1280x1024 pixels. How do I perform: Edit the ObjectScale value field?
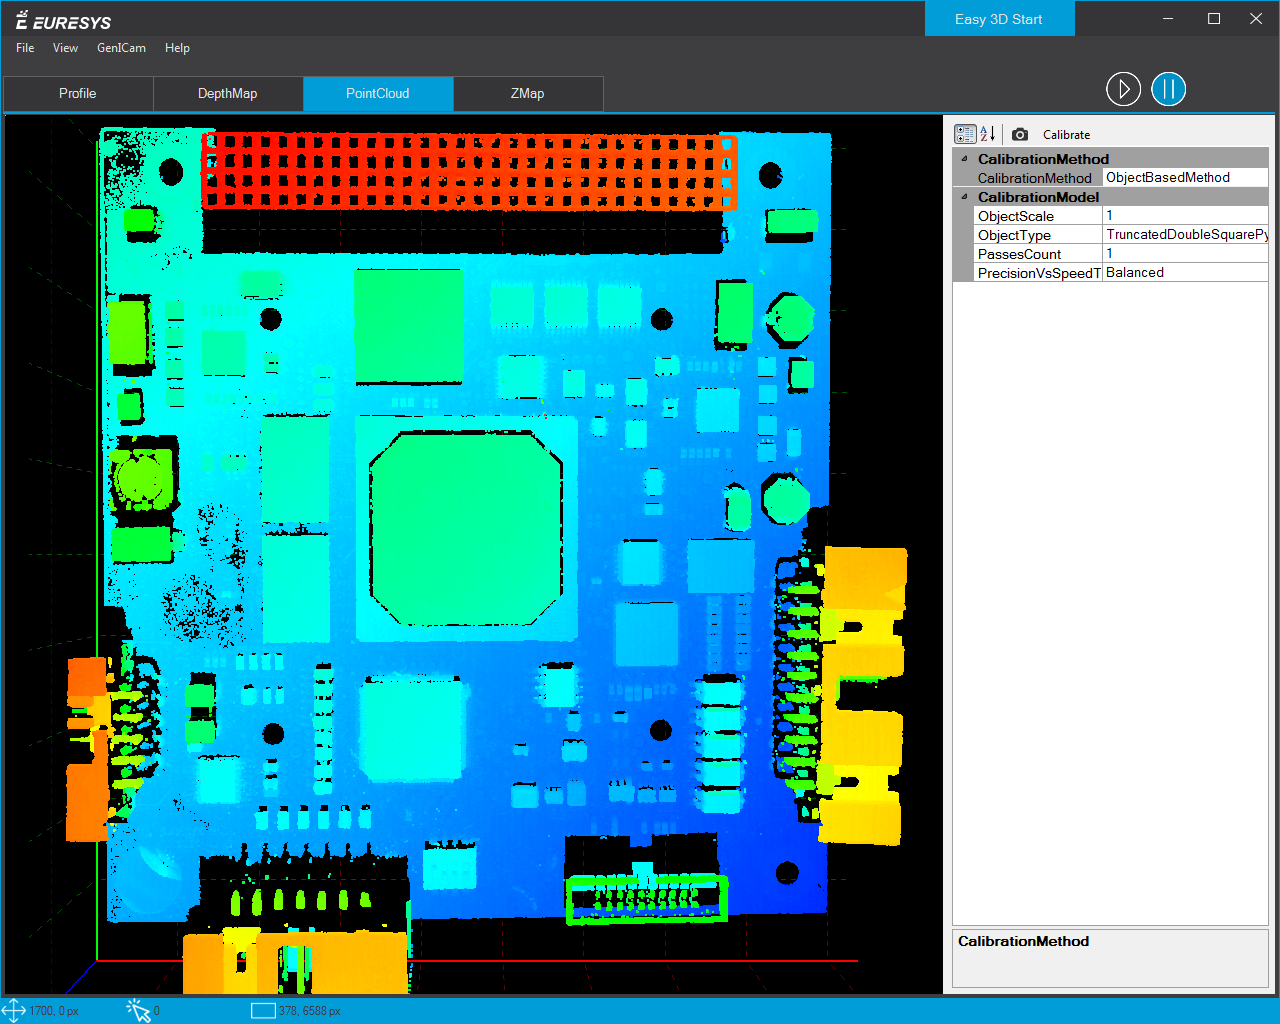(1185, 216)
